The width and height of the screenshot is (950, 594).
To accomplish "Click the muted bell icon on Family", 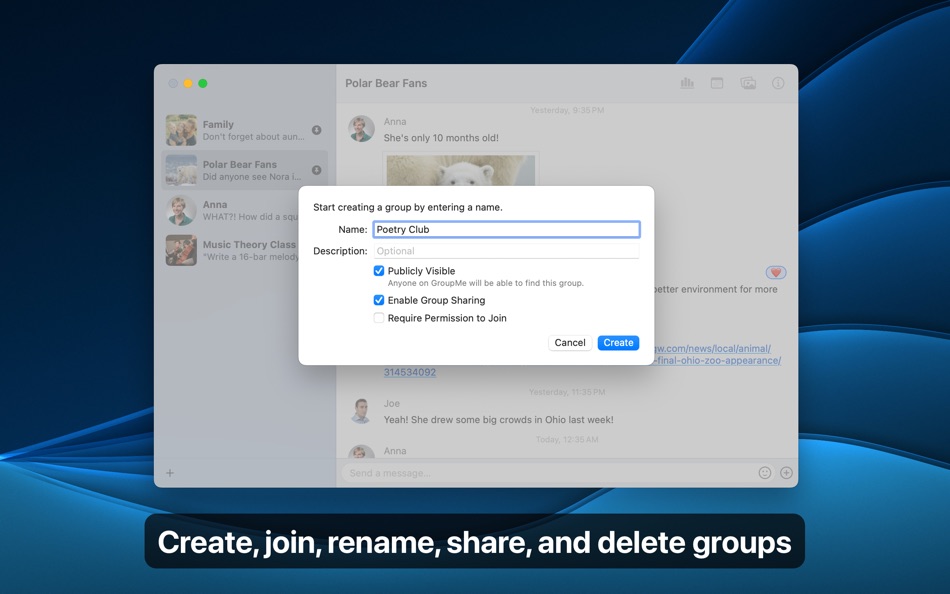I will 316,130.
